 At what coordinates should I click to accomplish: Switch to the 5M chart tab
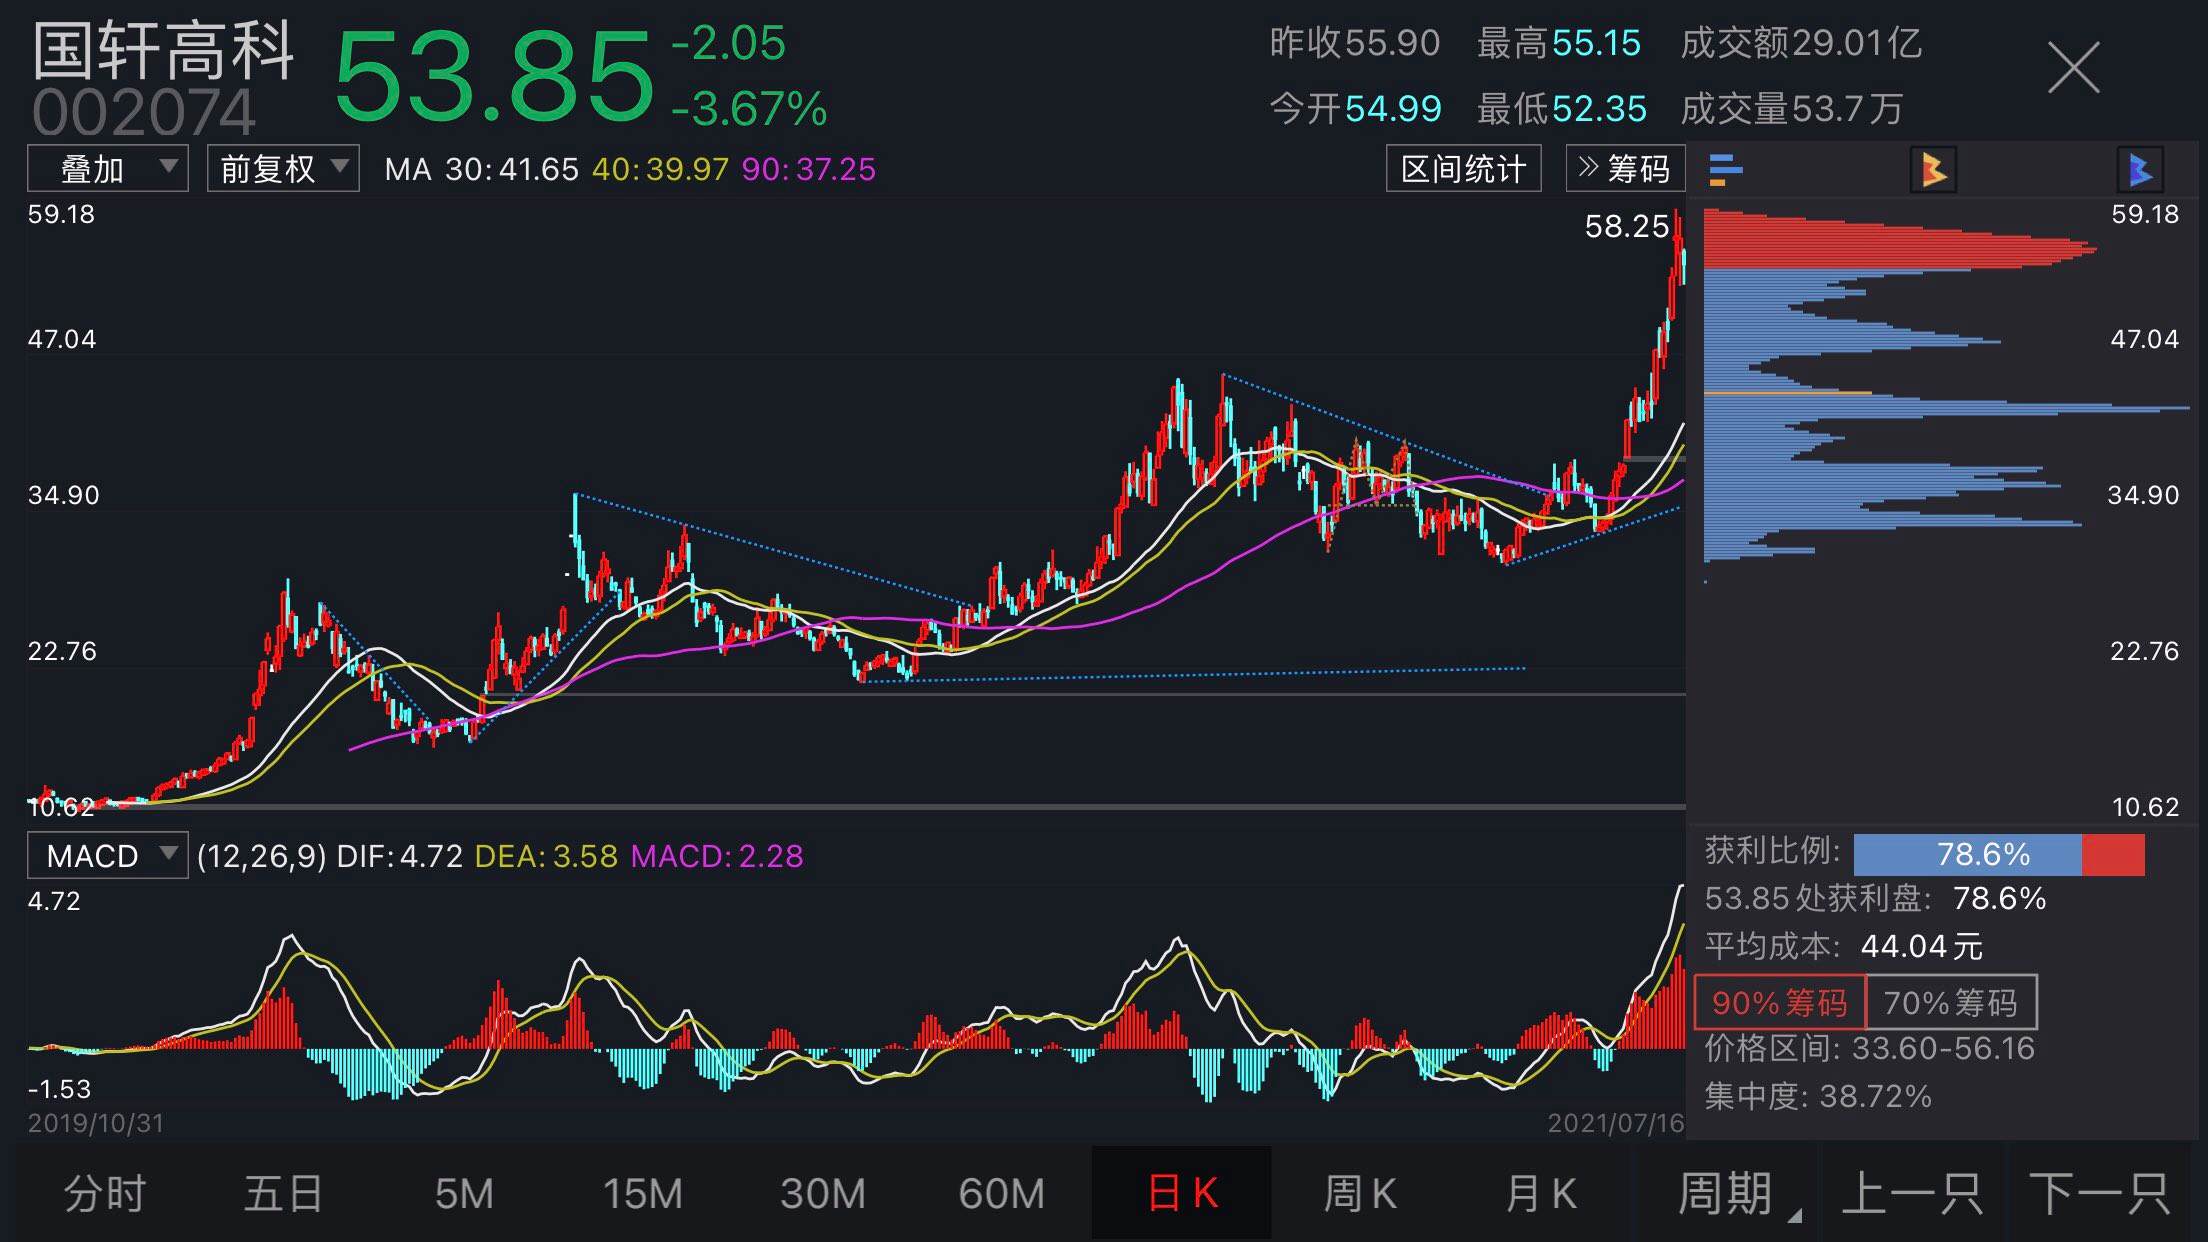coord(464,1194)
